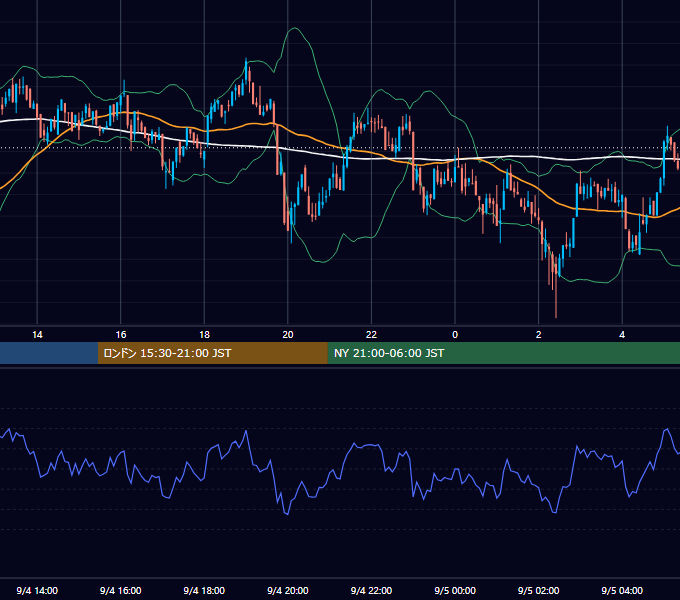
Task: Click the 9/5 00:00 time label
Action: (x=455, y=591)
